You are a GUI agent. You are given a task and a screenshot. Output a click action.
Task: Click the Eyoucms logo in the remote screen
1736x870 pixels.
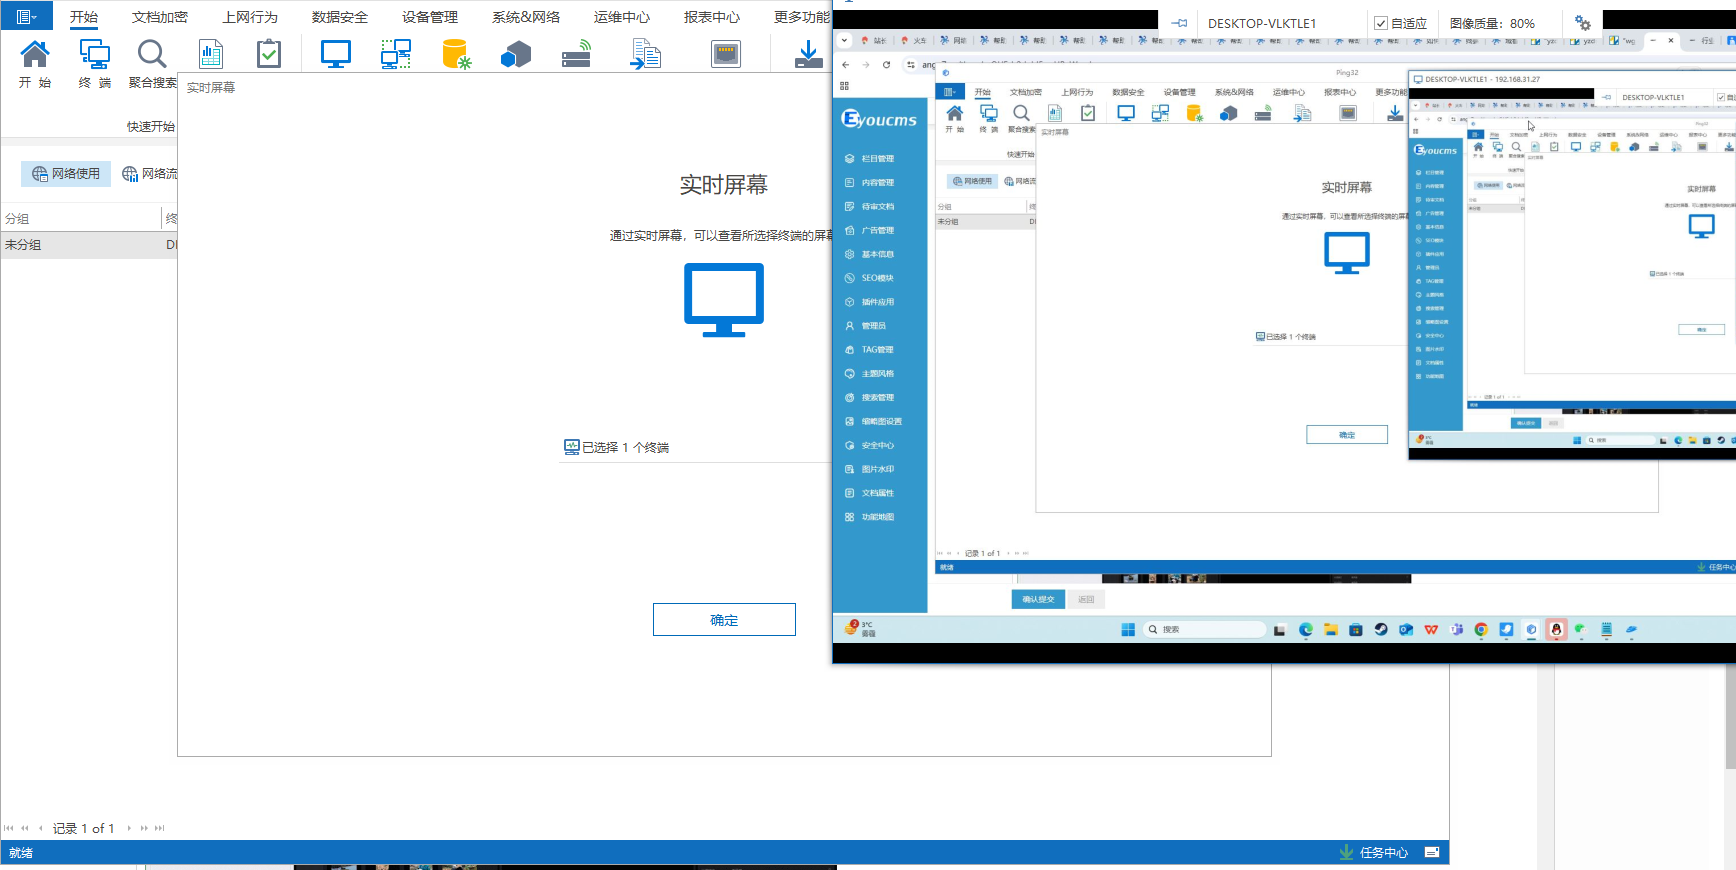(880, 119)
